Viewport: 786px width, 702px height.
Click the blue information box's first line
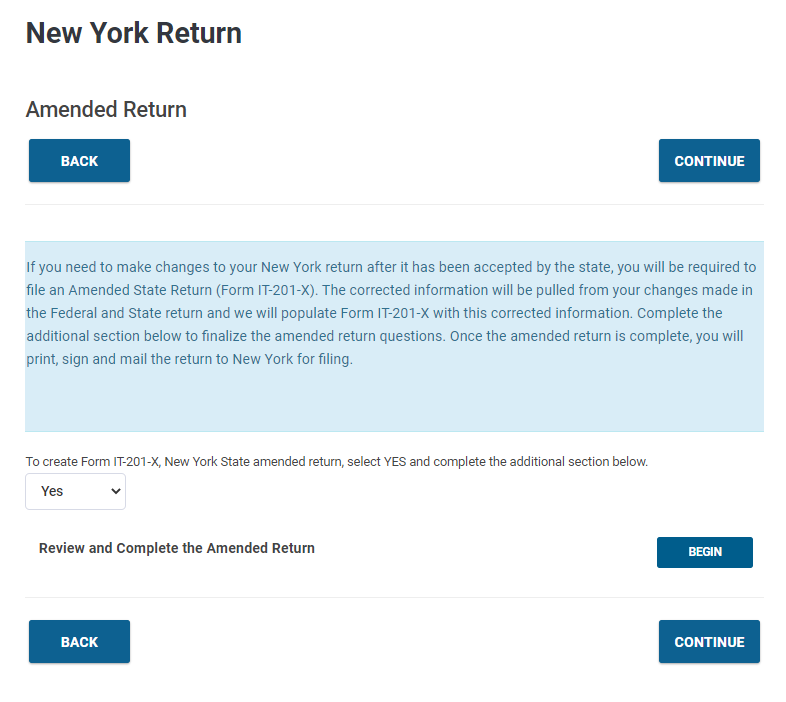click(391, 267)
